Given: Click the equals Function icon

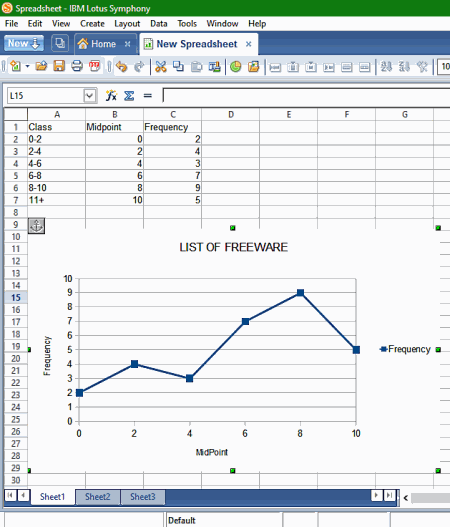Looking at the screenshot, I should (x=148, y=95).
